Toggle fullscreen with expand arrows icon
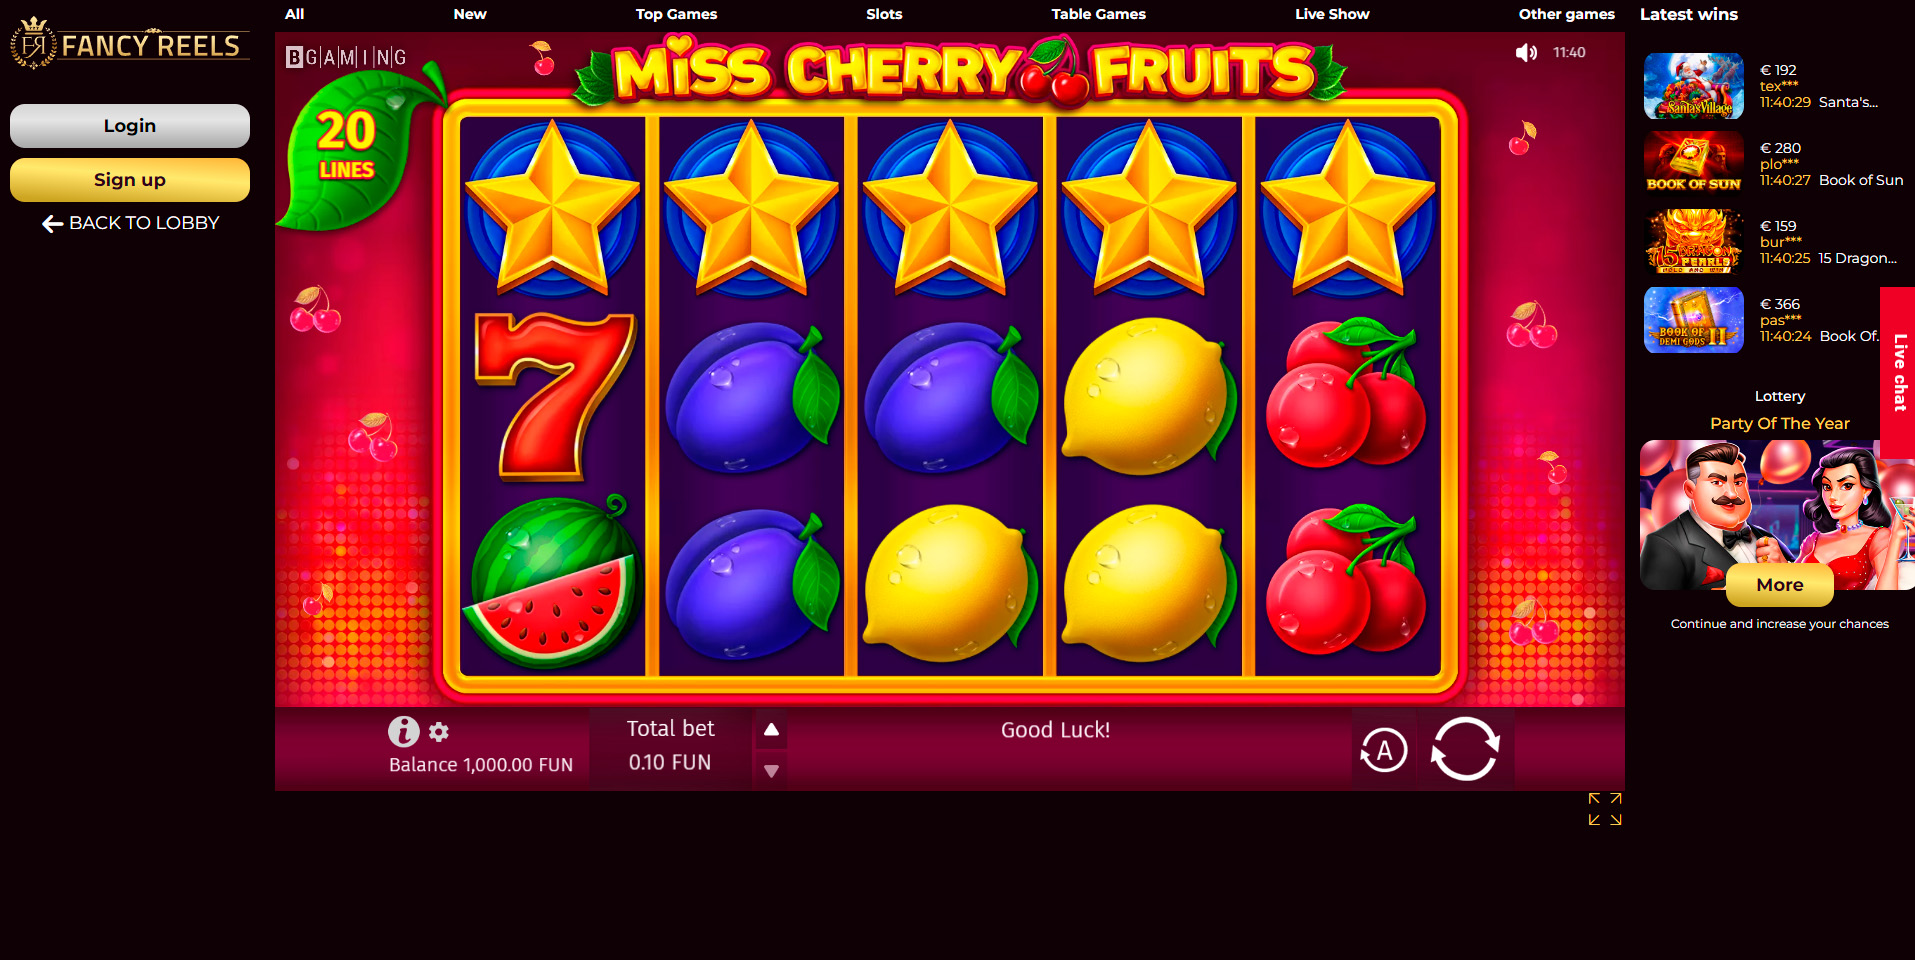Viewport: 1915px width, 960px height. click(1605, 809)
